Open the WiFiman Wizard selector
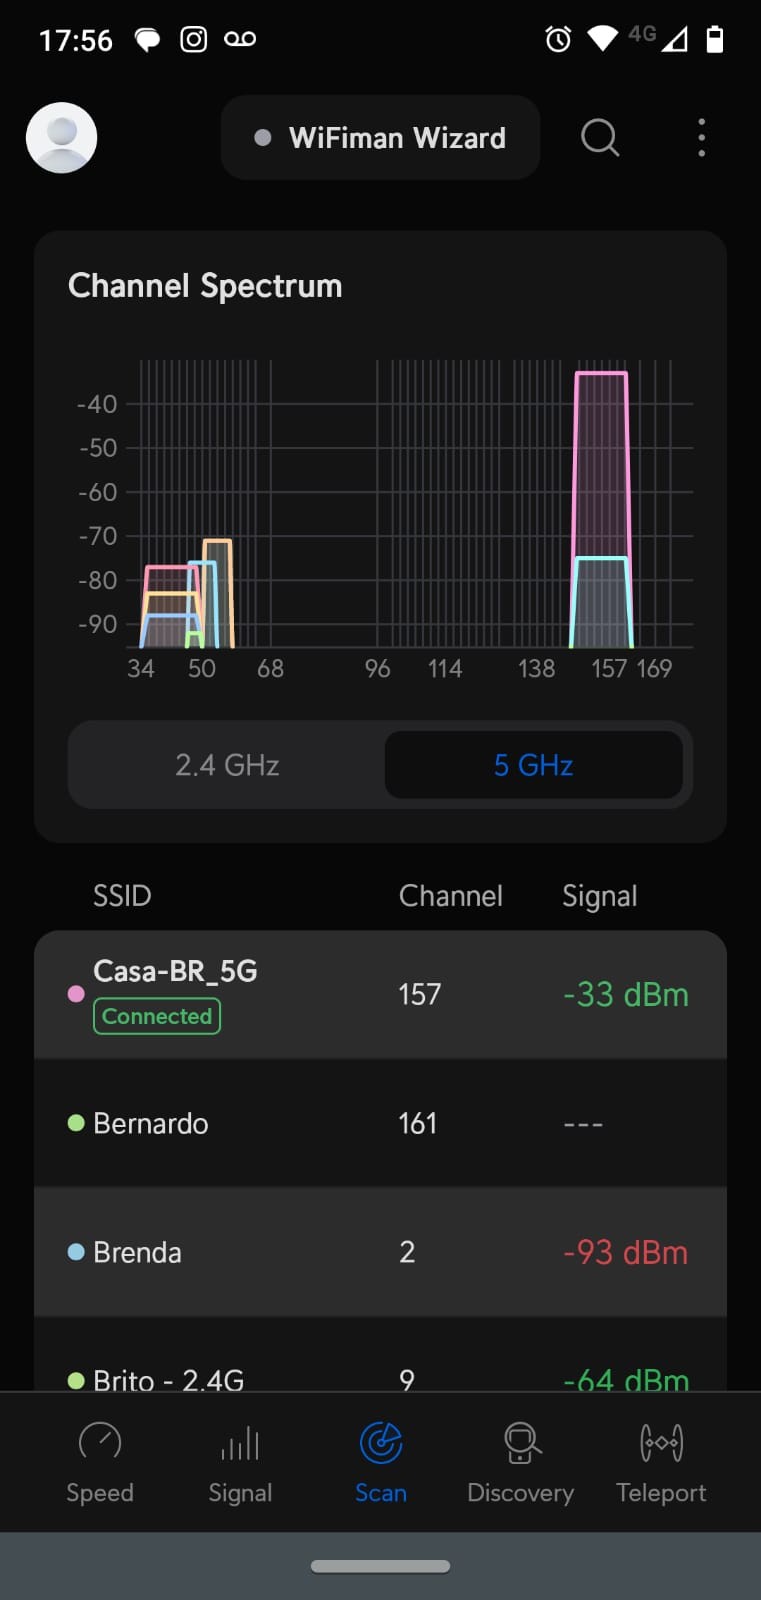This screenshot has width=761, height=1600. [380, 138]
